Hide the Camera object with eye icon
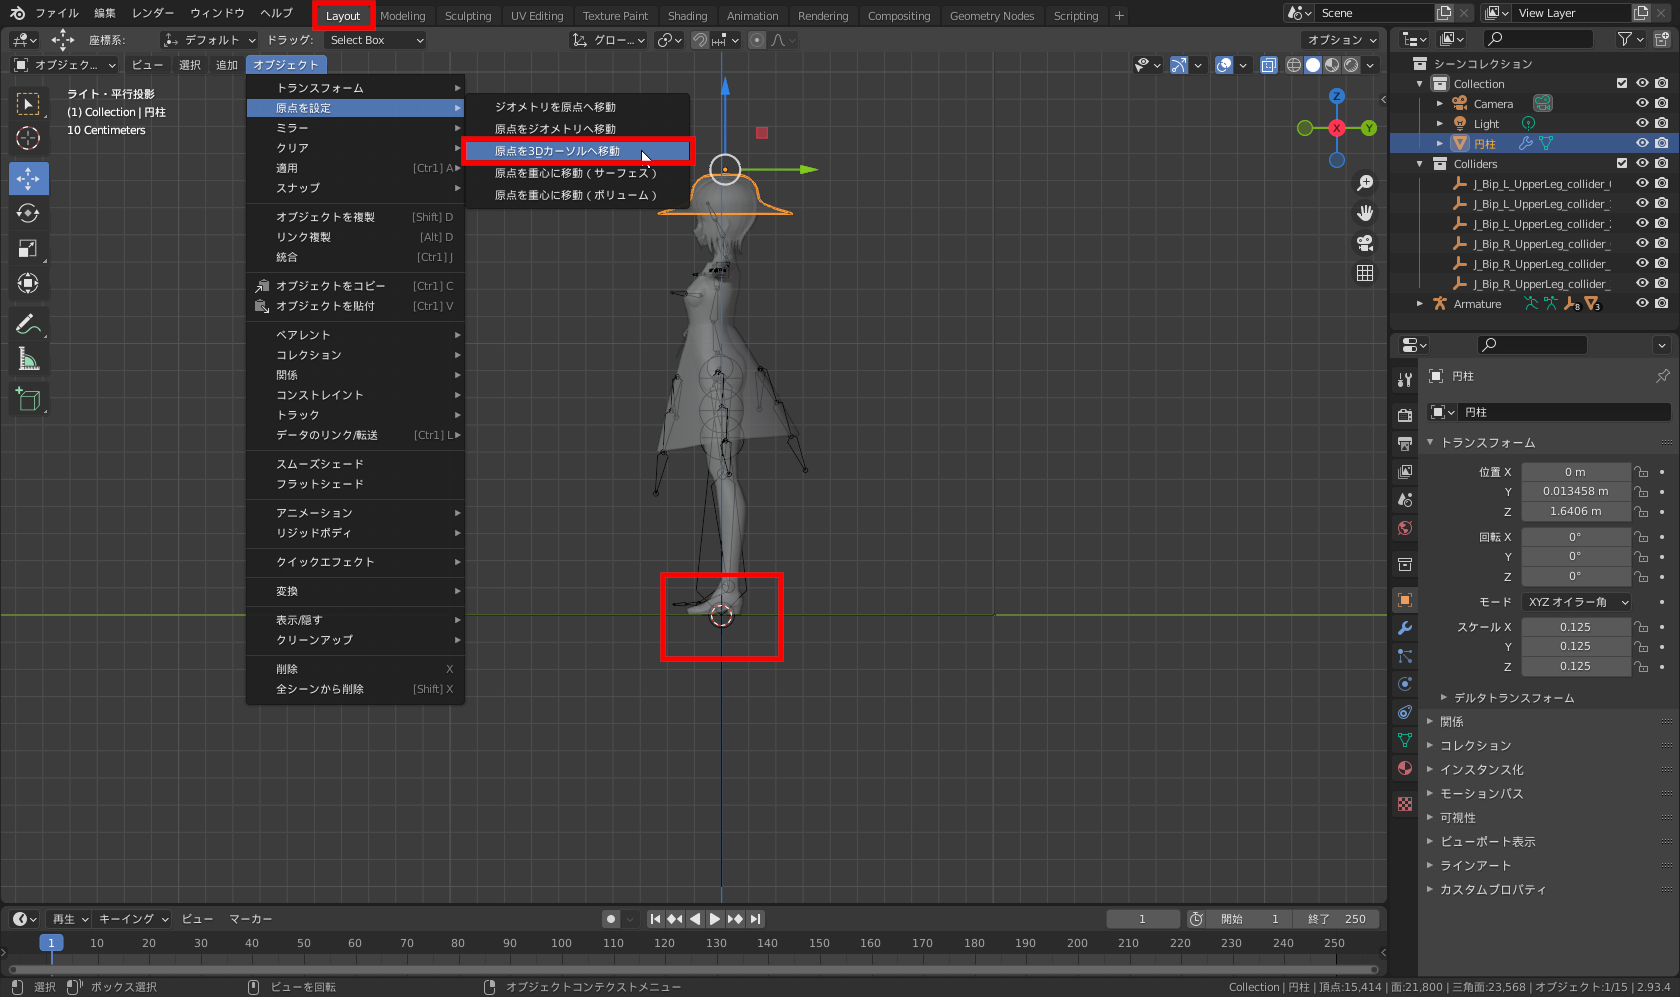This screenshot has width=1680, height=997. (x=1641, y=104)
